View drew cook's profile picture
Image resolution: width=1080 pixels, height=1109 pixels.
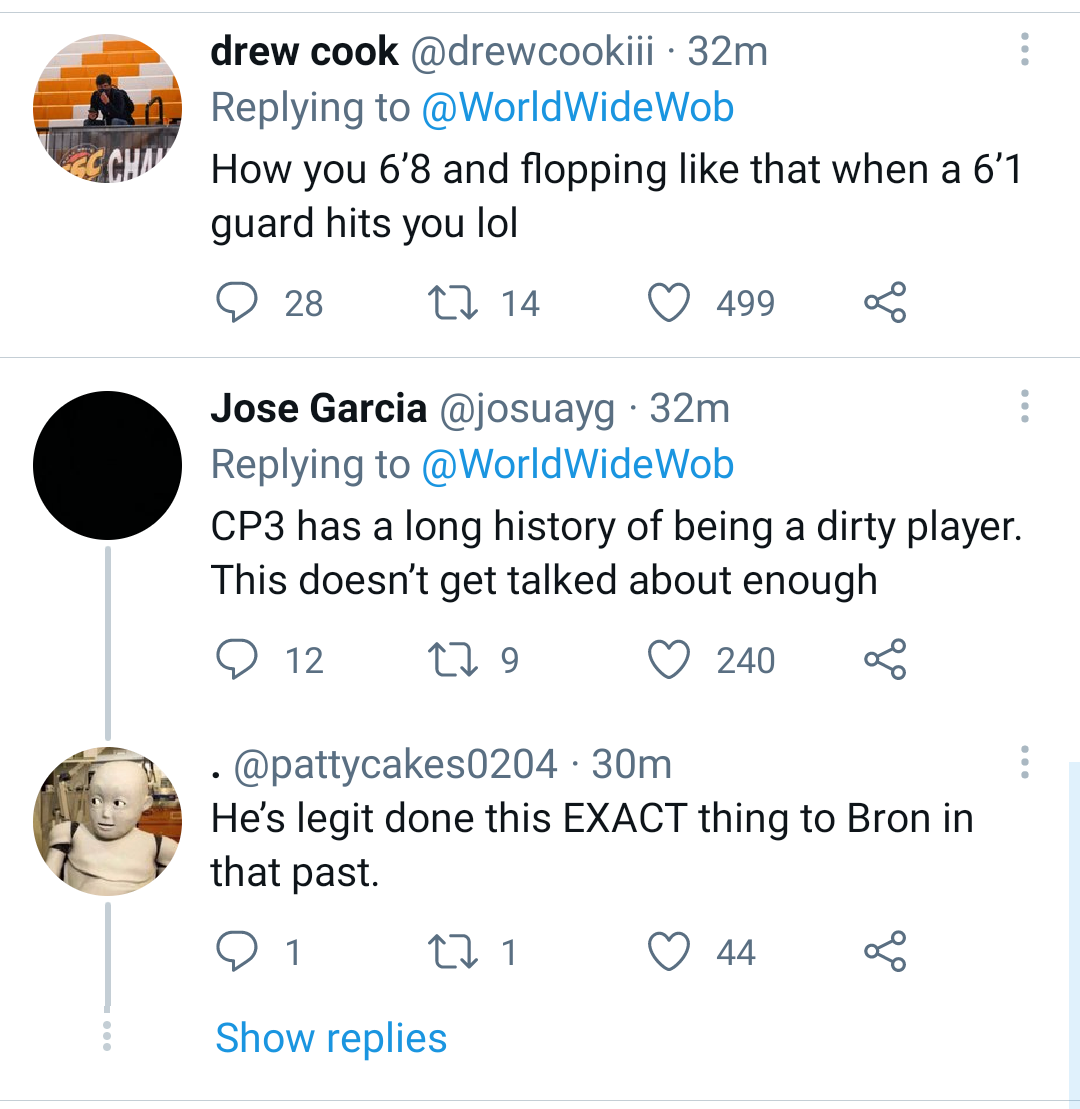[108, 109]
